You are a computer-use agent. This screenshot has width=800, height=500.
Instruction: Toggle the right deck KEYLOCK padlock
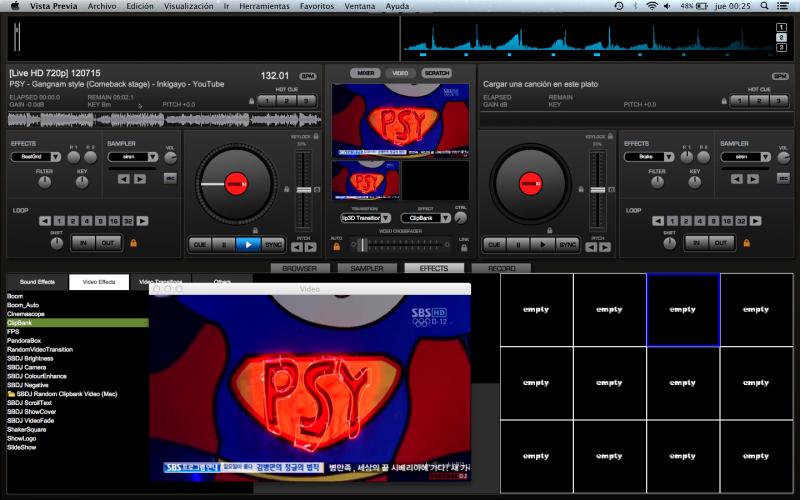point(610,136)
